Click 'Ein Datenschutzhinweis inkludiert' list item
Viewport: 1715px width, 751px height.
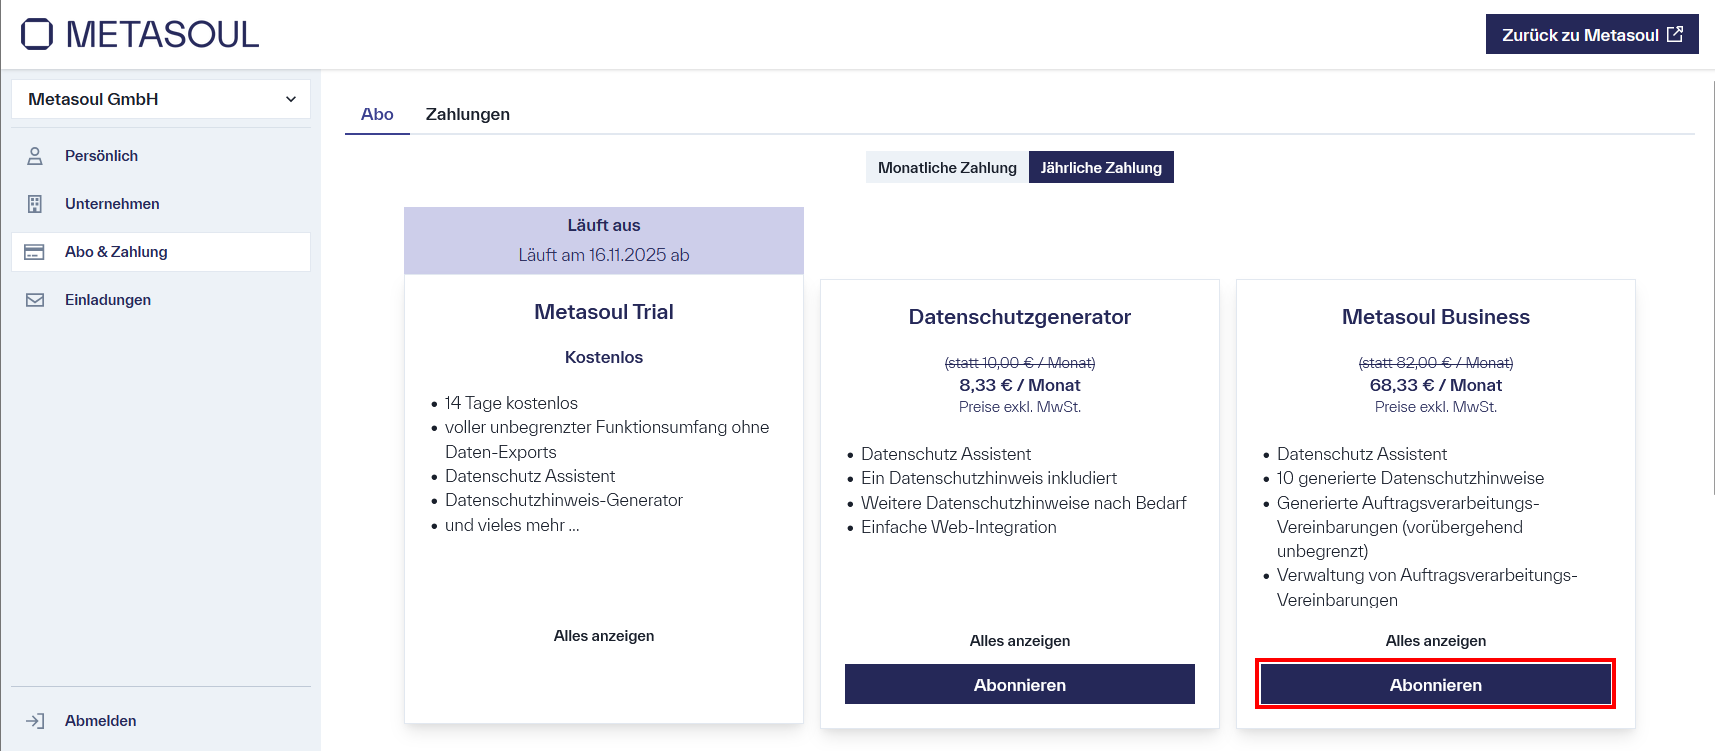989,478
